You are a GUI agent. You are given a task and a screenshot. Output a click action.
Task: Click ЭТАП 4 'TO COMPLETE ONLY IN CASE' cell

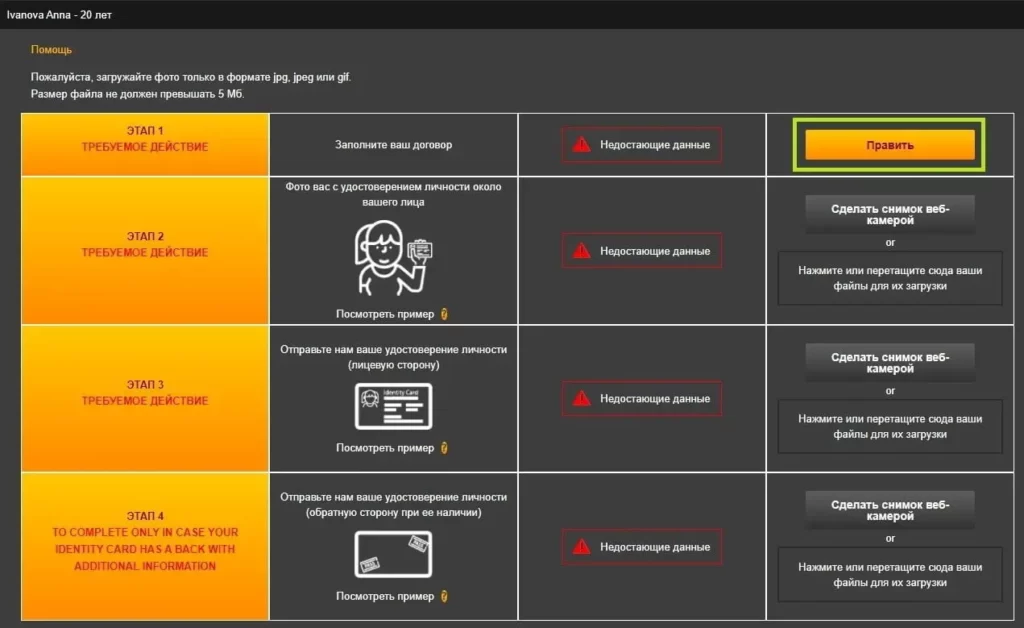(145, 546)
